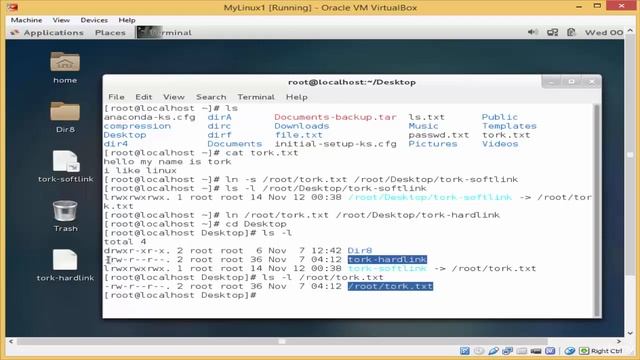Click the 'total 4' line in terminal

tap(125, 242)
